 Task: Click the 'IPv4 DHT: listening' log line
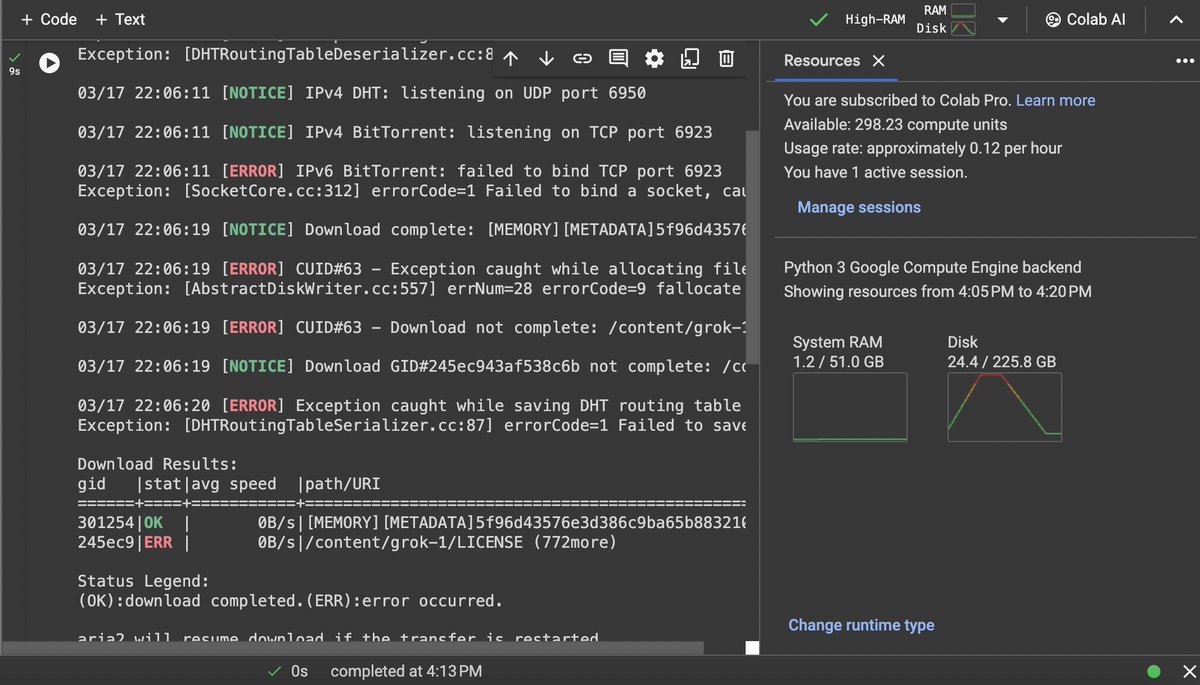pos(362,93)
